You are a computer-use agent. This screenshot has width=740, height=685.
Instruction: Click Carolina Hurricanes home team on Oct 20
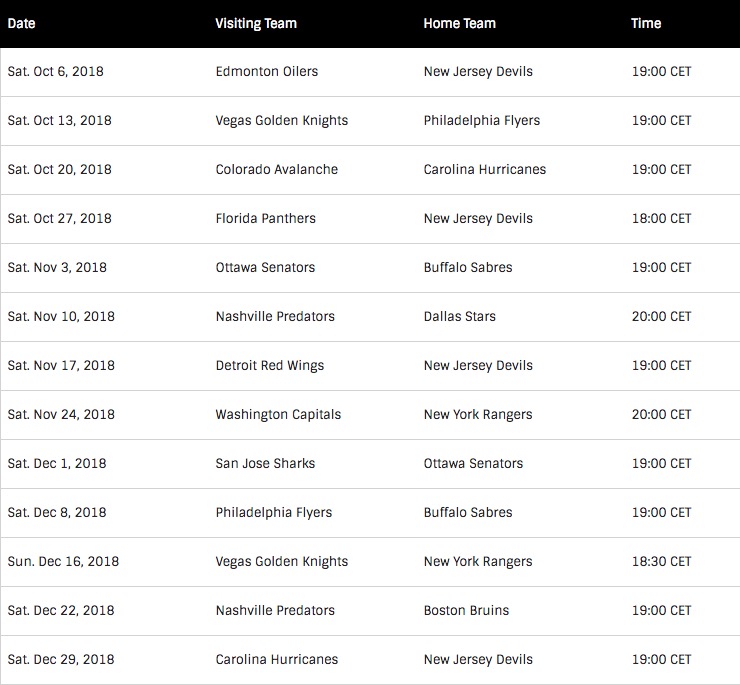point(485,169)
